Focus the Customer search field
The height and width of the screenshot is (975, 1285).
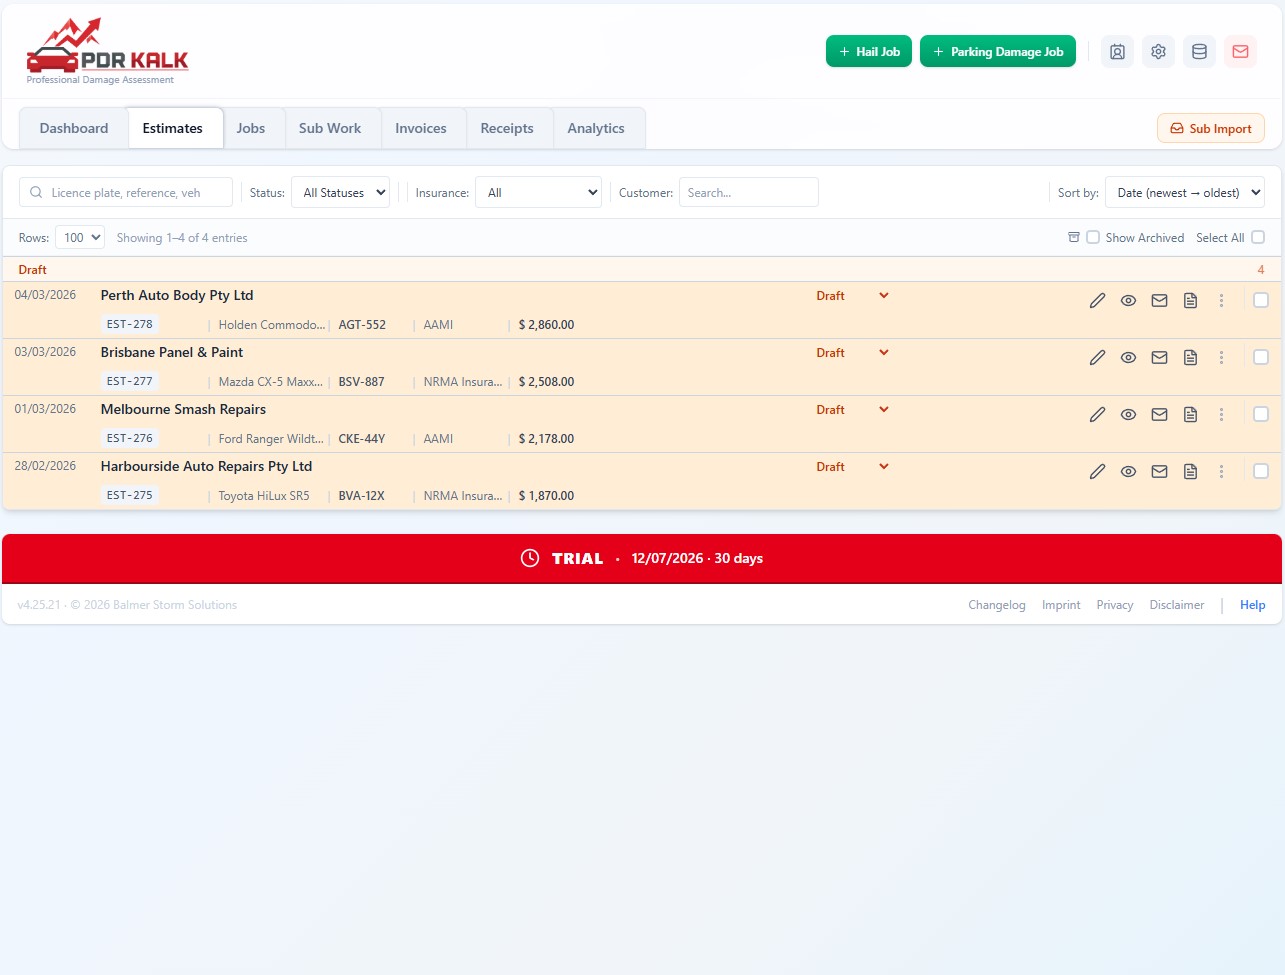749,193
